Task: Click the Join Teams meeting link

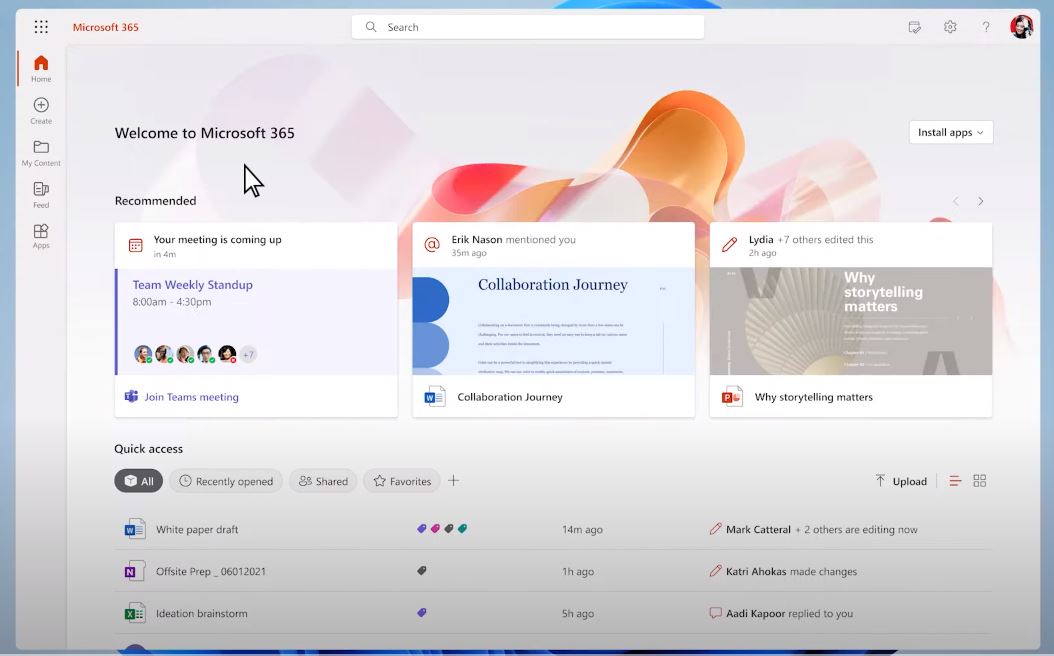Action: [x=192, y=397]
